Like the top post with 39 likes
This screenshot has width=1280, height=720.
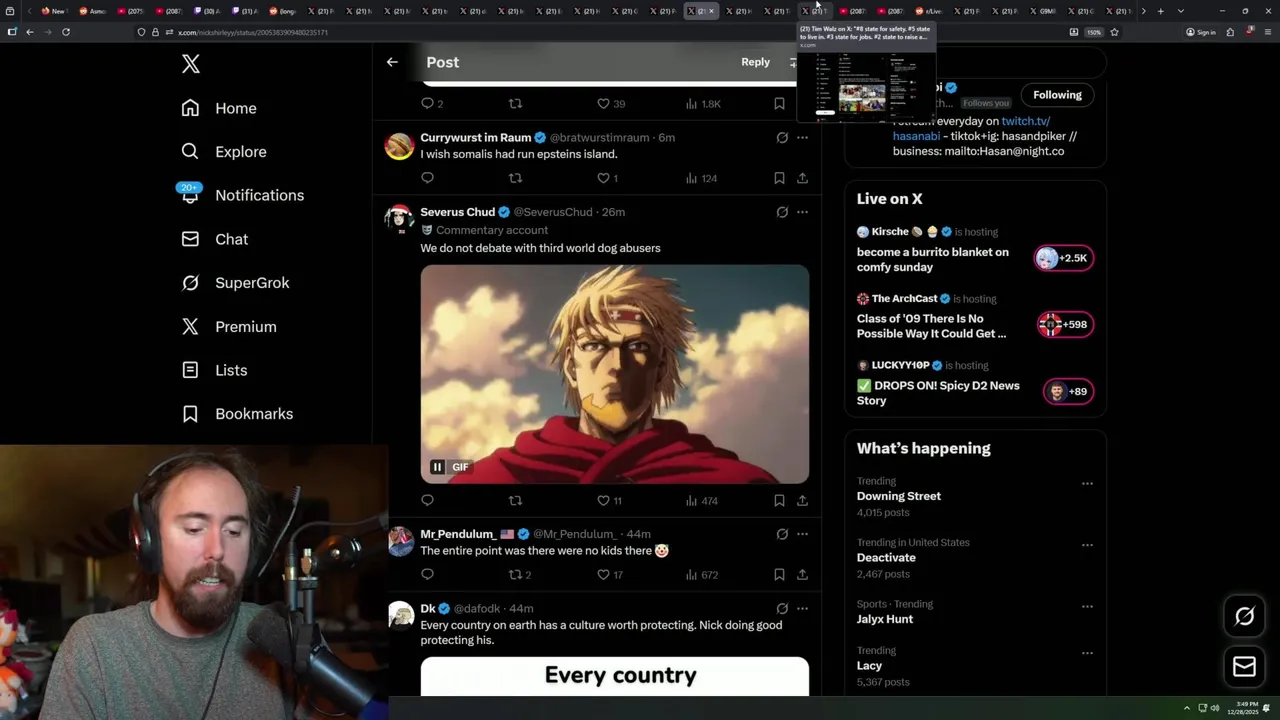coord(611,104)
